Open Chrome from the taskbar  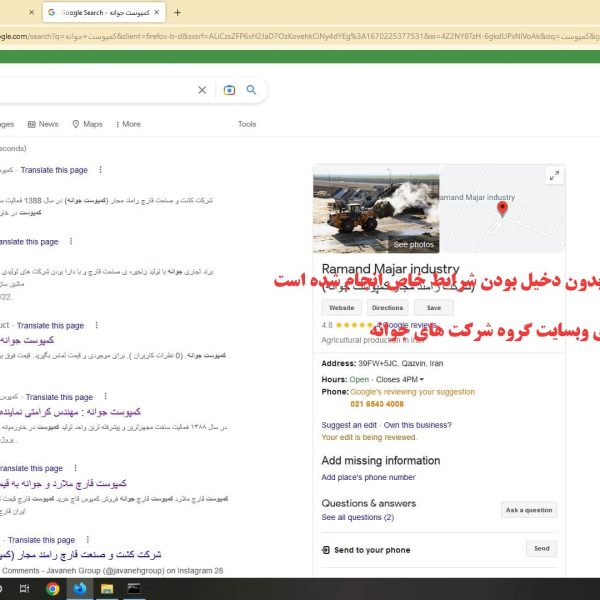coord(52,589)
